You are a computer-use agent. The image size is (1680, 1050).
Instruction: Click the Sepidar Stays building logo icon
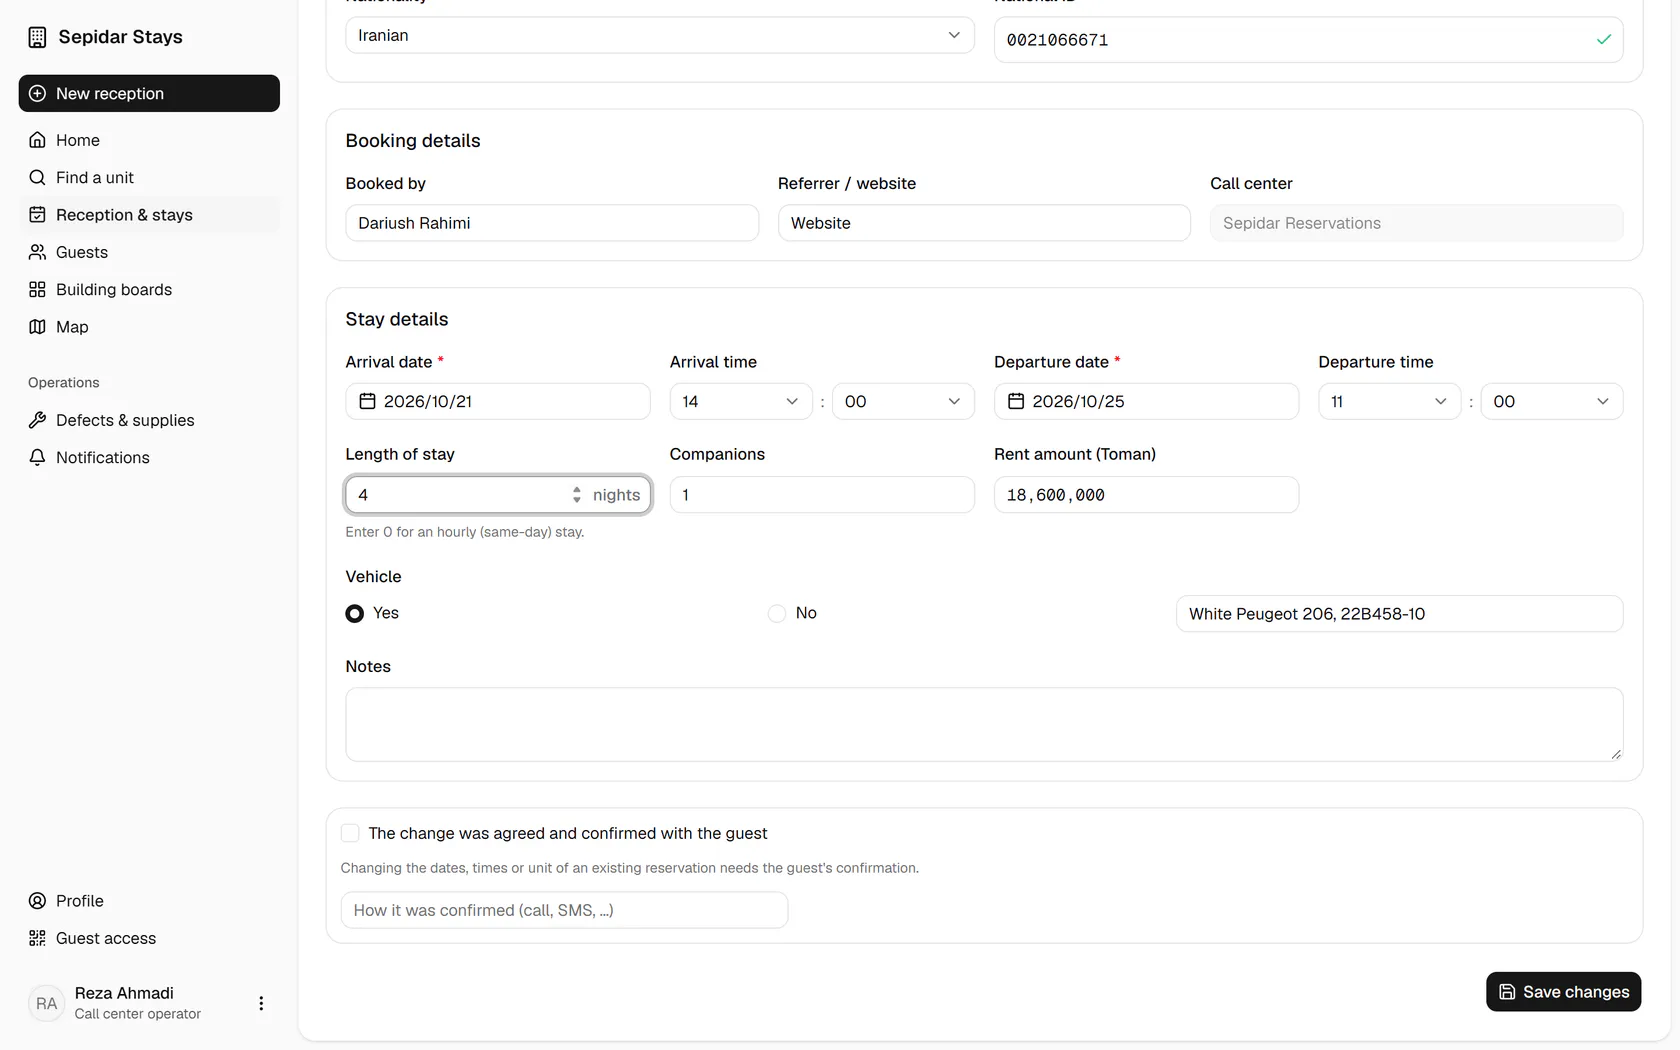coord(37,37)
